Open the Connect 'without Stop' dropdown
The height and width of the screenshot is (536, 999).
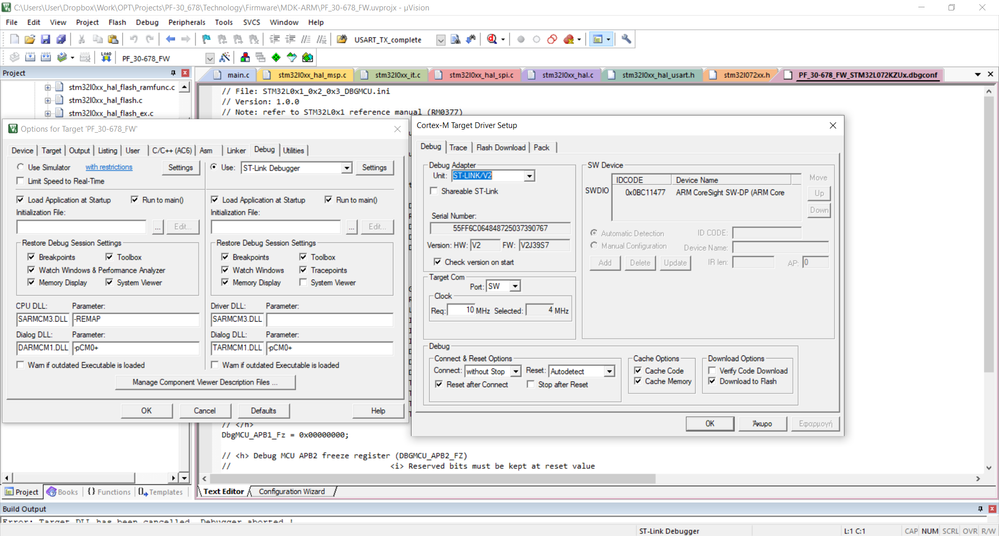[515, 371]
